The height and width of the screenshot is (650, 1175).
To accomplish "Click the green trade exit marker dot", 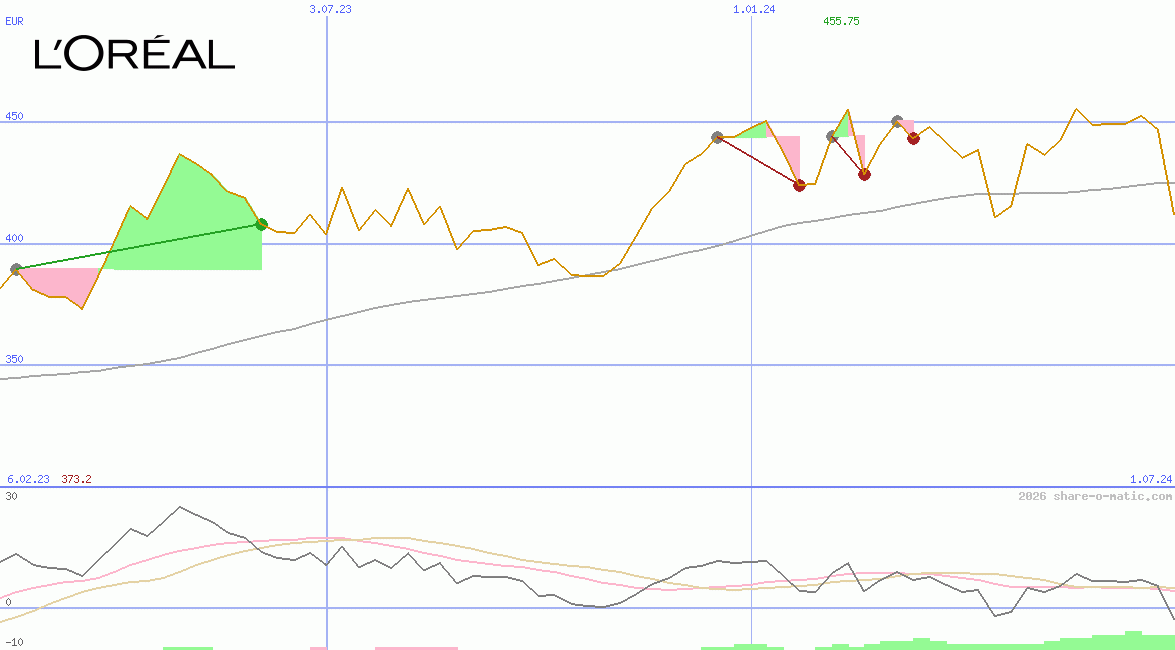I will click(261, 224).
